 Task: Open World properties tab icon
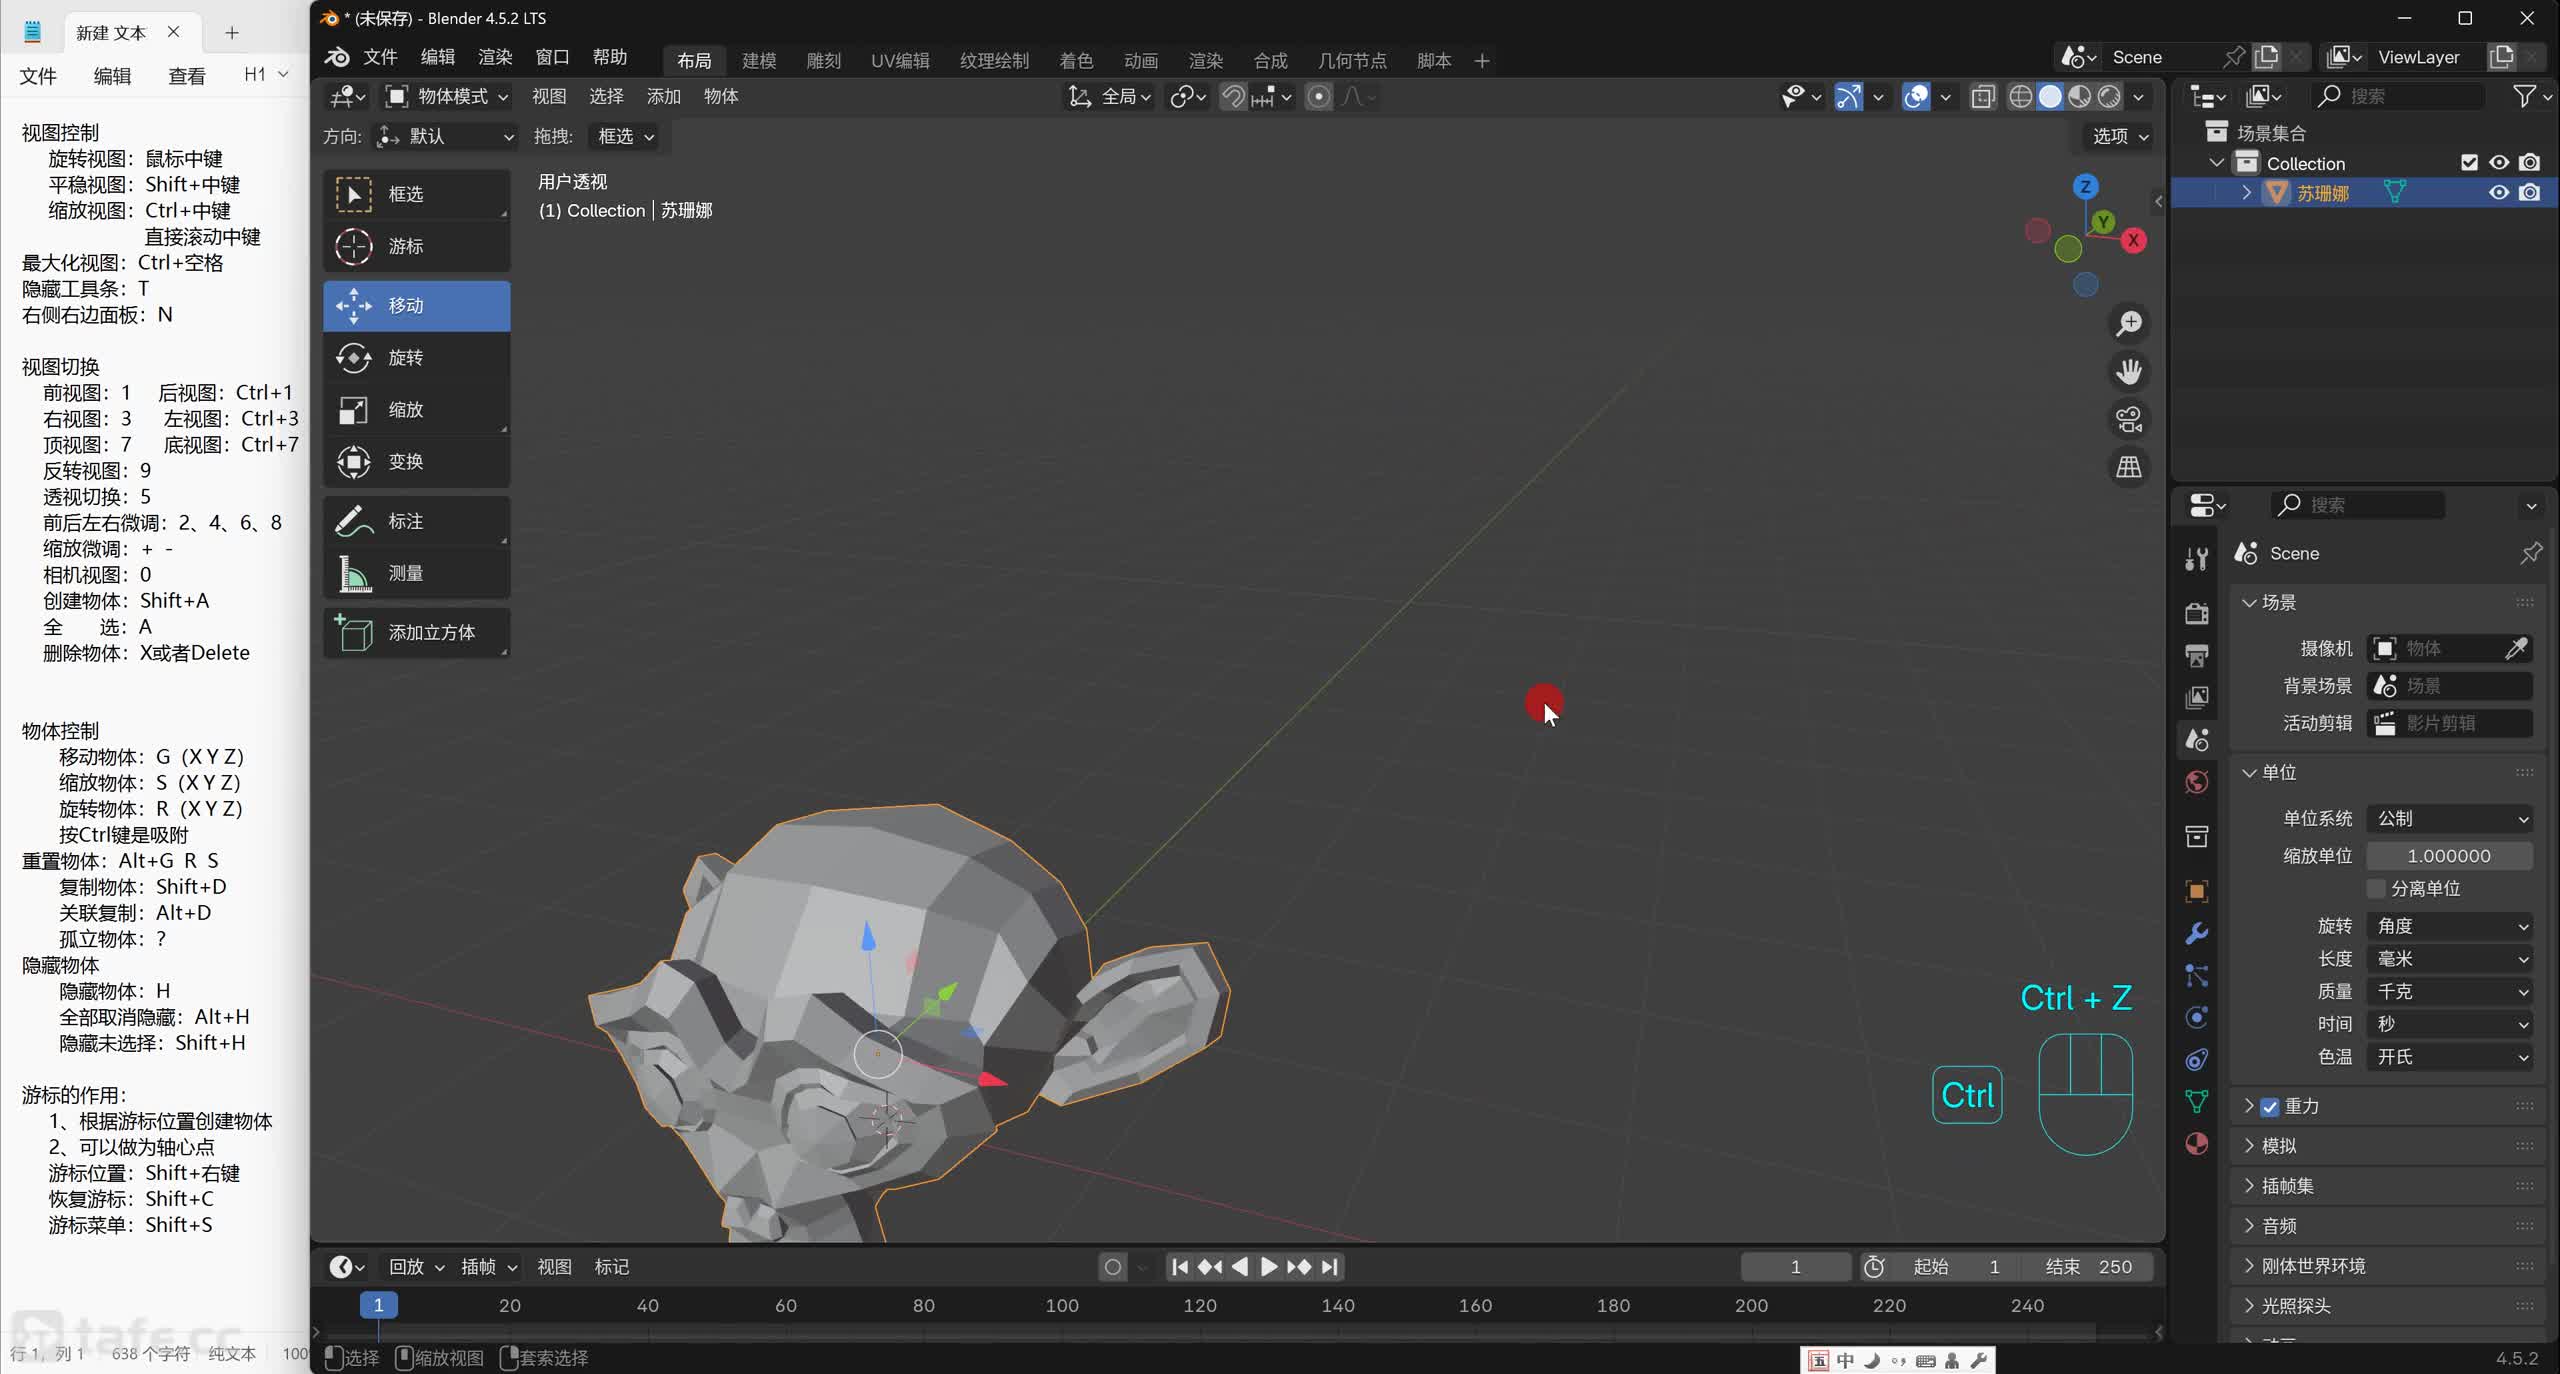click(x=2197, y=782)
